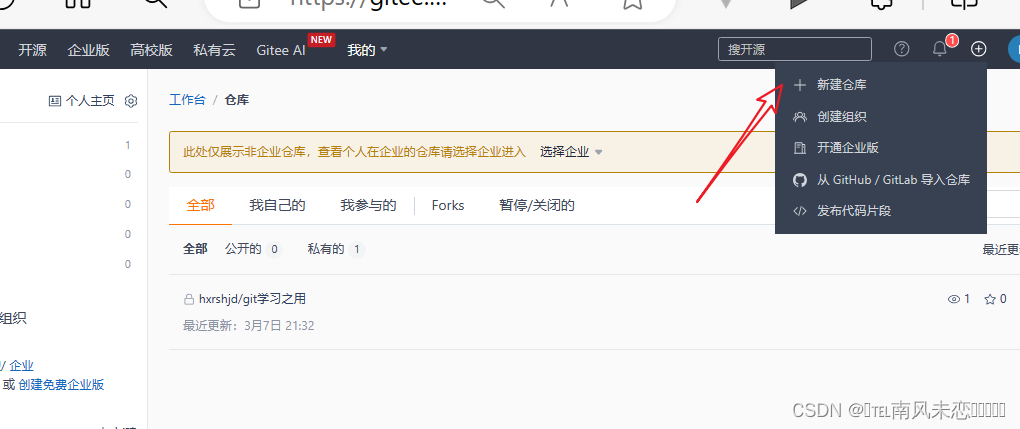
Task: Click the 仓库 breadcrumb text
Action: click(x=237, y=100)
